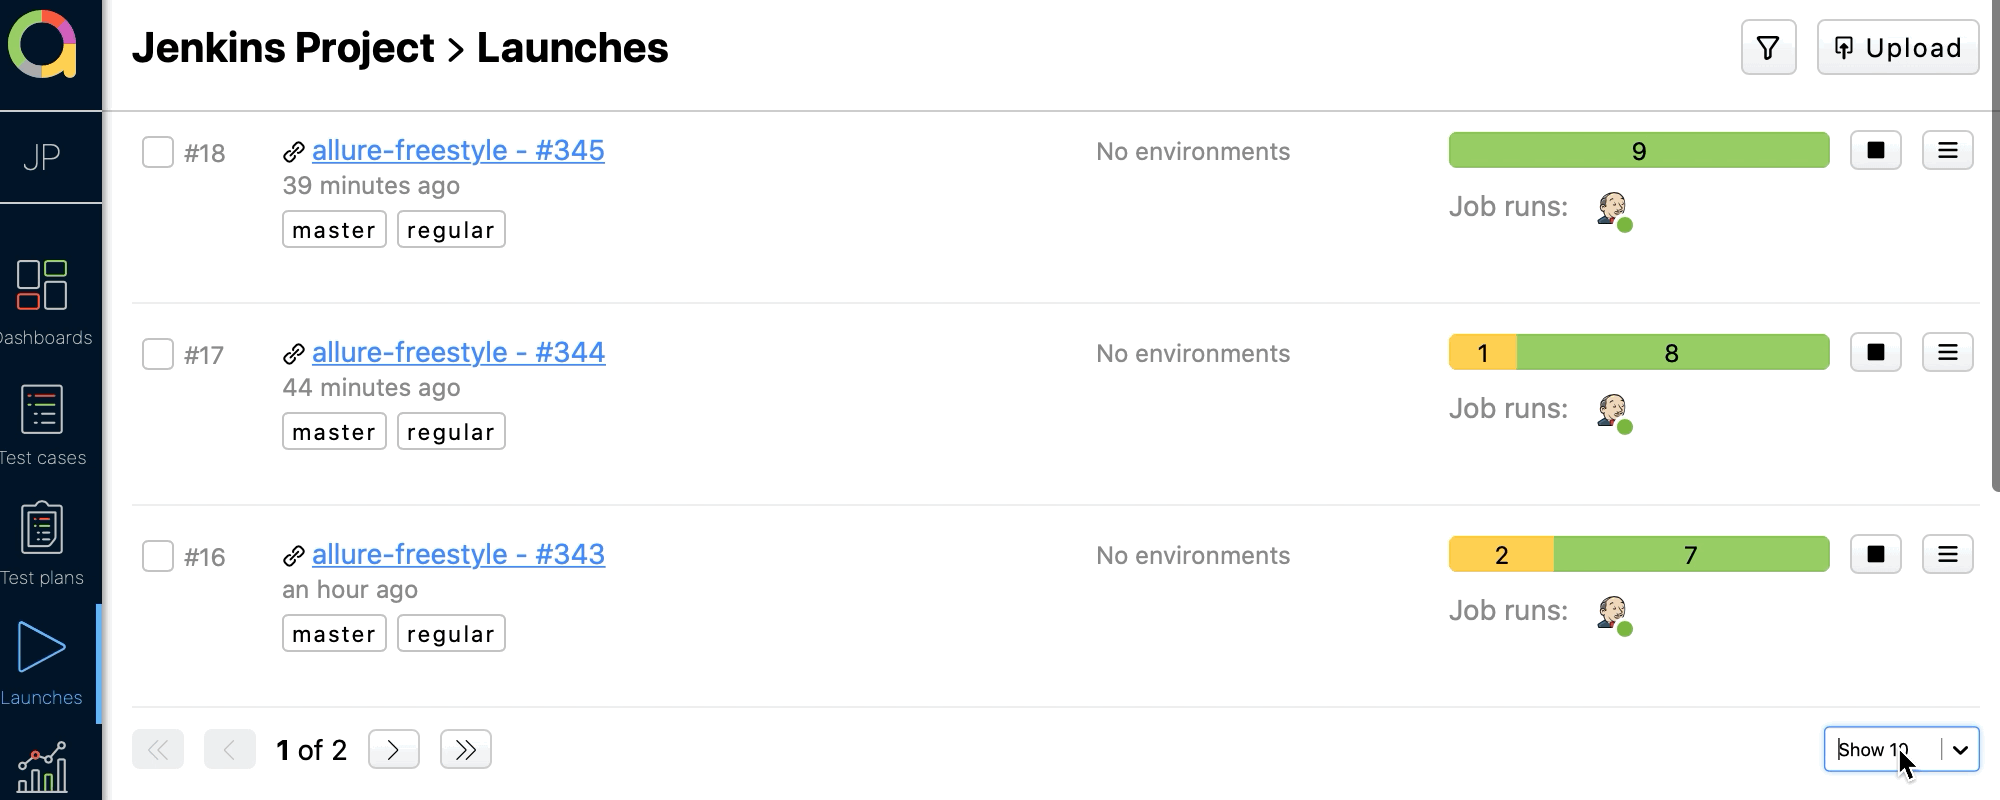Select the checkbox next to launch #17
Viewport: 2000px width, 800px height.
[x=157, y=355]
